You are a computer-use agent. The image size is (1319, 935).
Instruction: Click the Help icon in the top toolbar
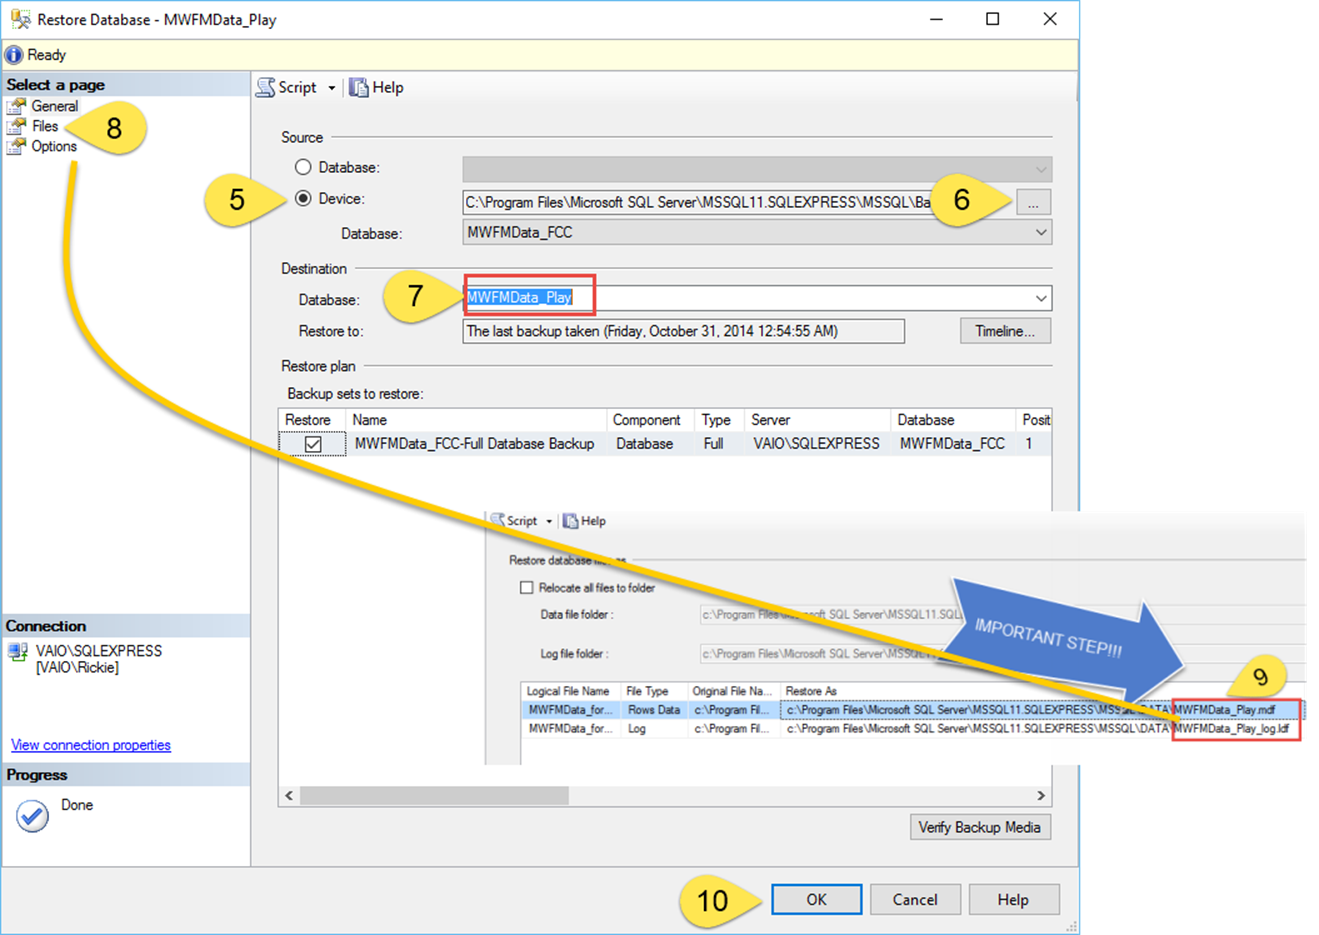click(x=359, y=88)
